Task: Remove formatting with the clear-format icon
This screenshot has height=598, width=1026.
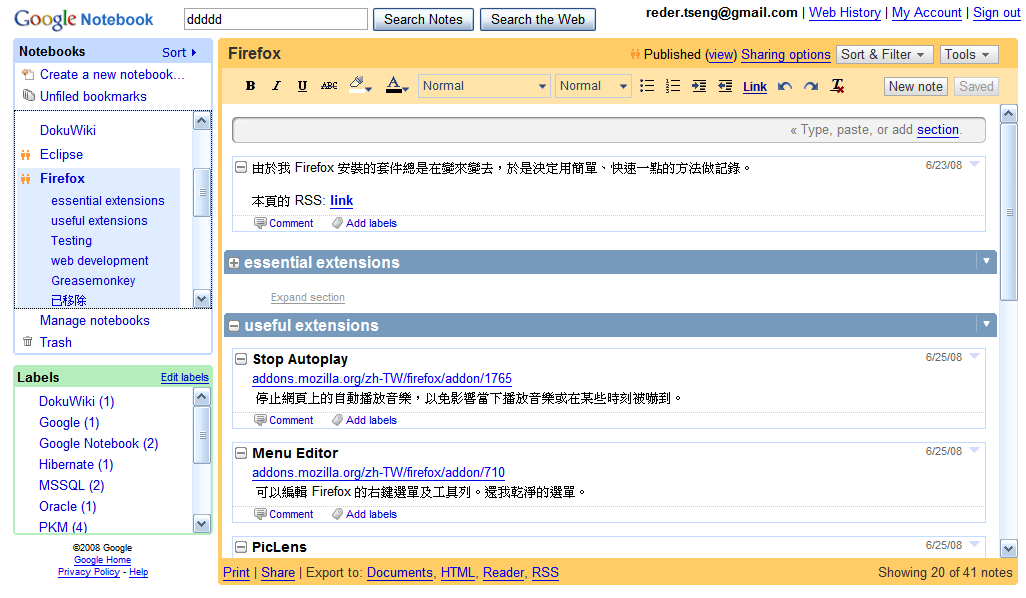Action: [838, 86]
